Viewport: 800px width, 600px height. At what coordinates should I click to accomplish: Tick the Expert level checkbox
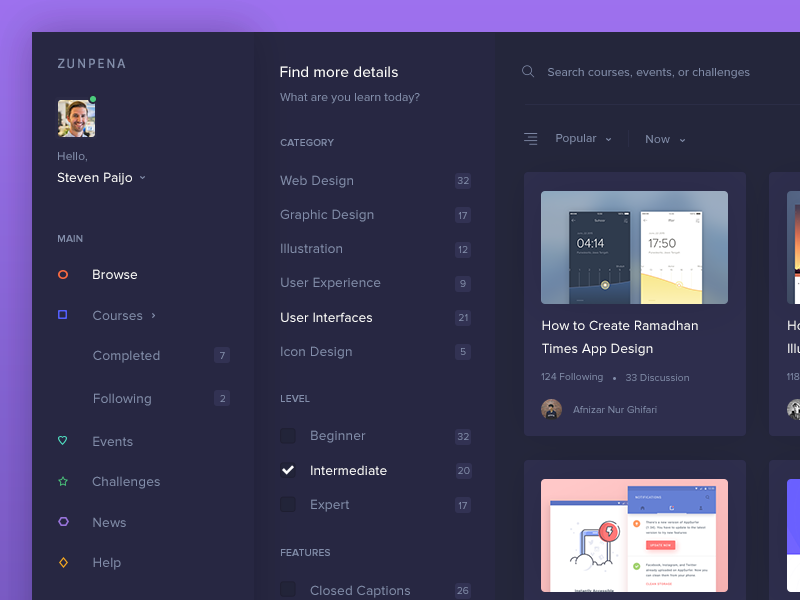288,505
